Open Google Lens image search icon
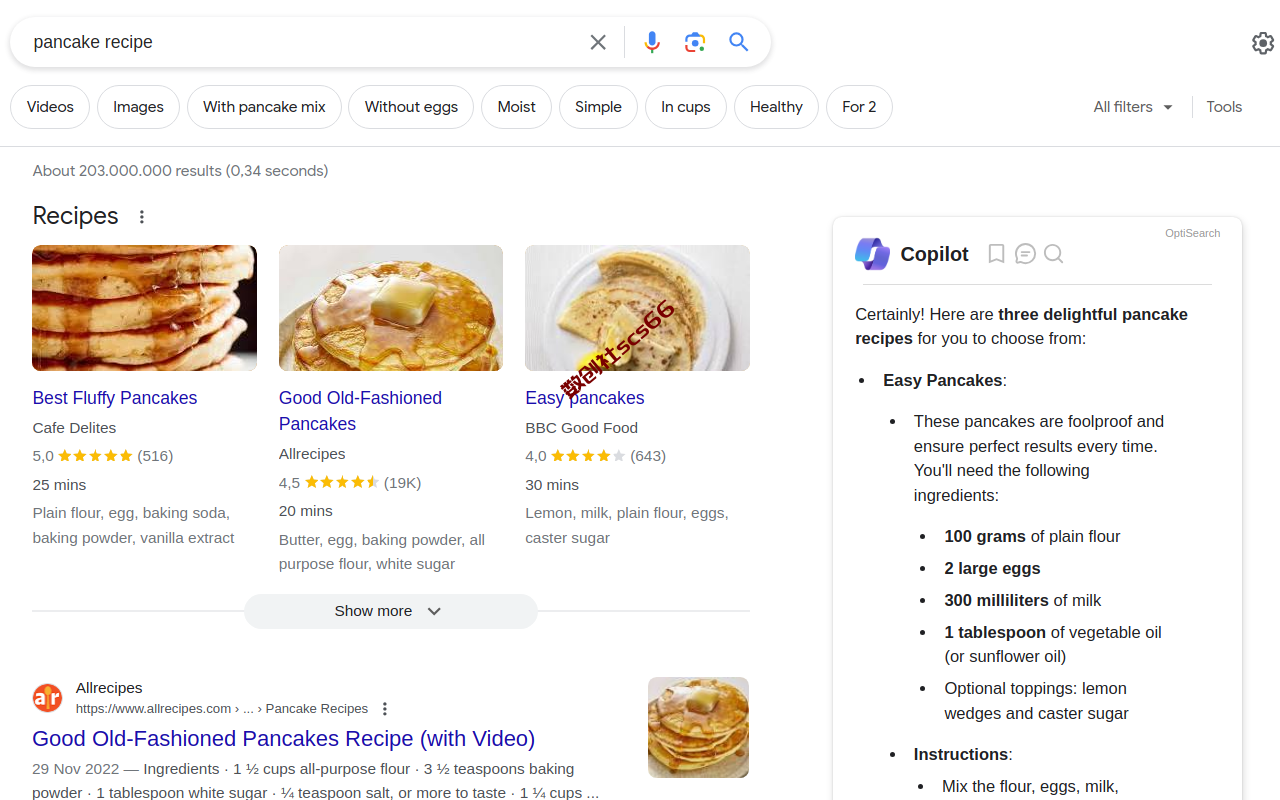 [x=695, y=42]
